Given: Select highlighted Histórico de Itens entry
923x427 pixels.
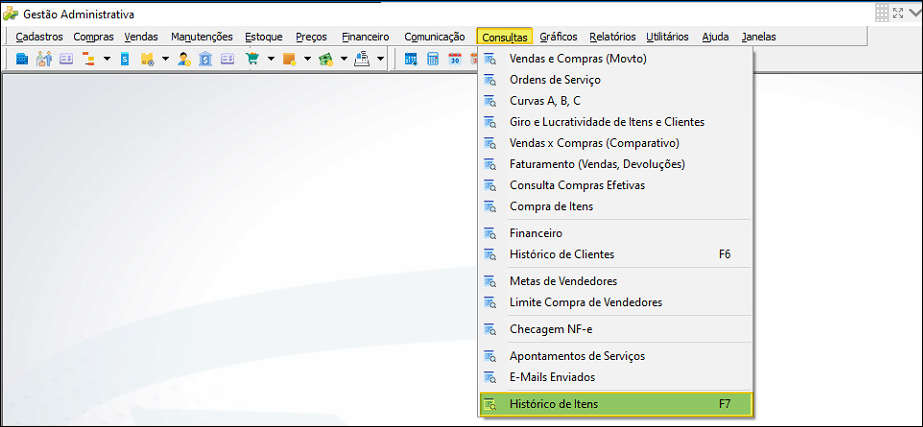Looking at the screenshot, I should click(616, 405).
